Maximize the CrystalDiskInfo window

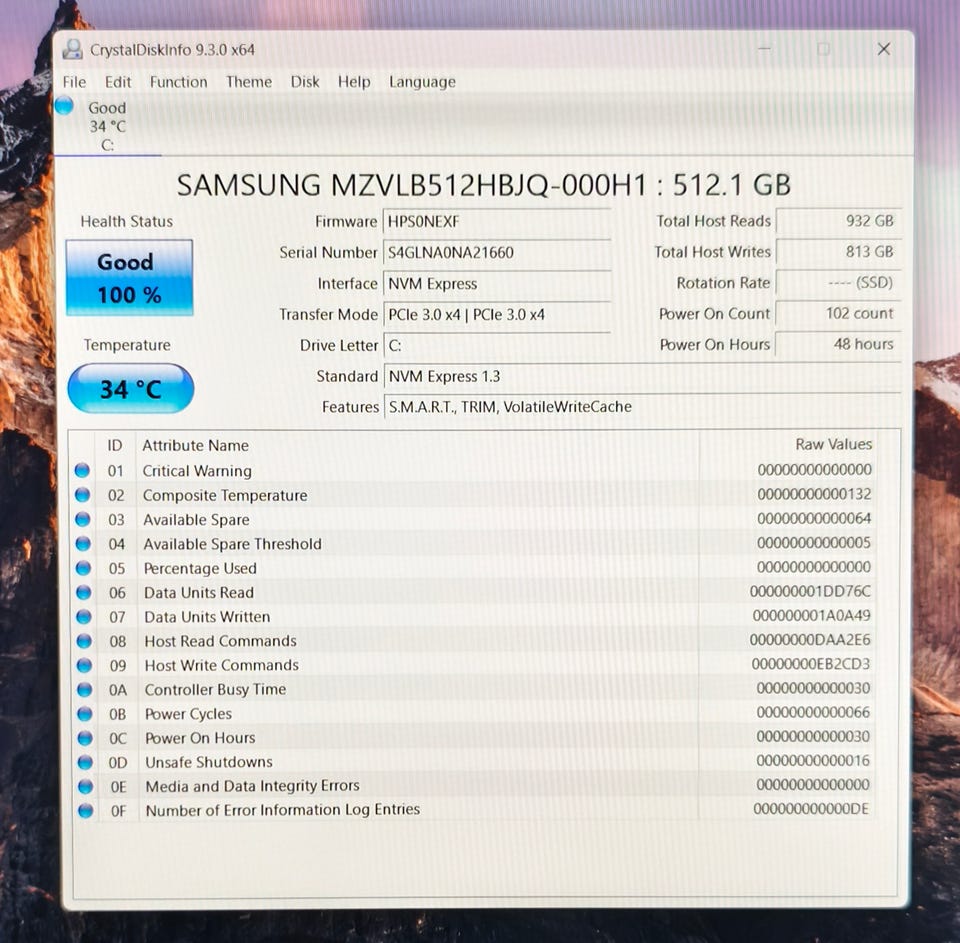pos(823,49)
